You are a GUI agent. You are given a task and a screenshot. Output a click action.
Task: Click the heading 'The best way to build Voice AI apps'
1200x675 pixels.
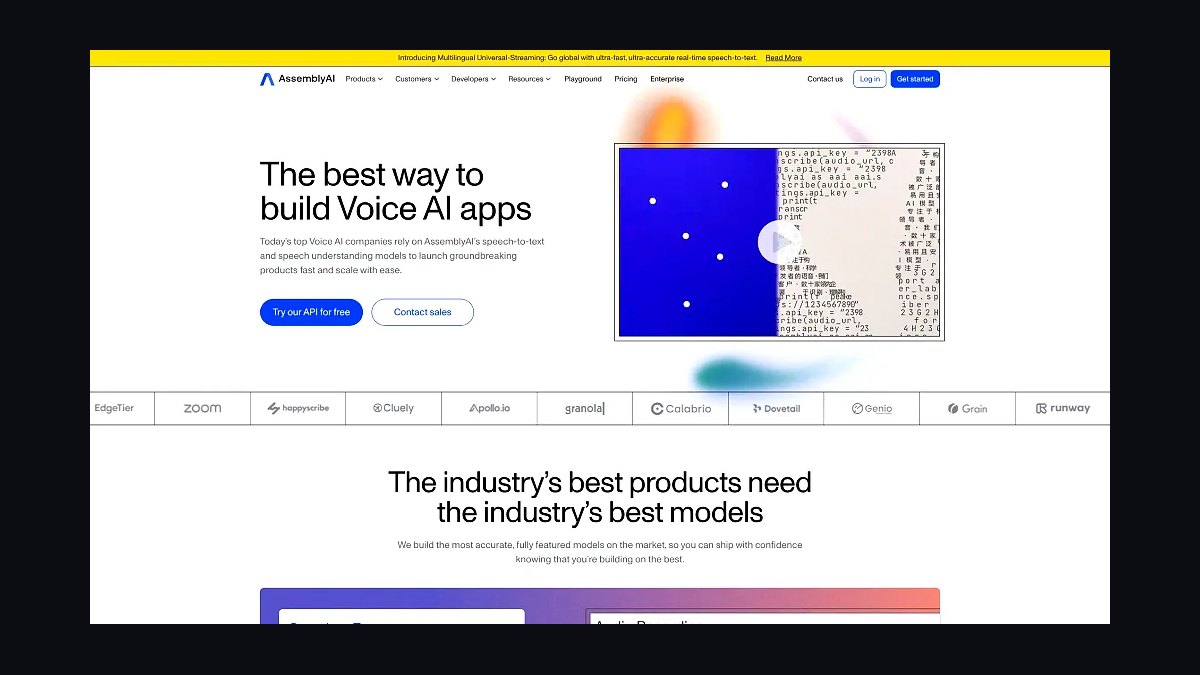pos(396,191)
